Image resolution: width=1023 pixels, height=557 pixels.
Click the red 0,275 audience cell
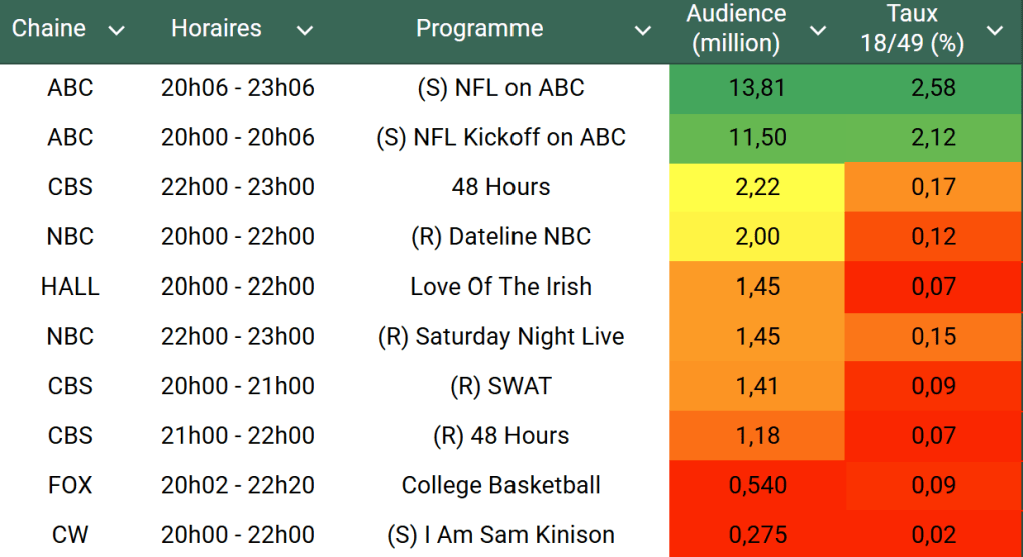pyautogui.click(x=757, y=535)
